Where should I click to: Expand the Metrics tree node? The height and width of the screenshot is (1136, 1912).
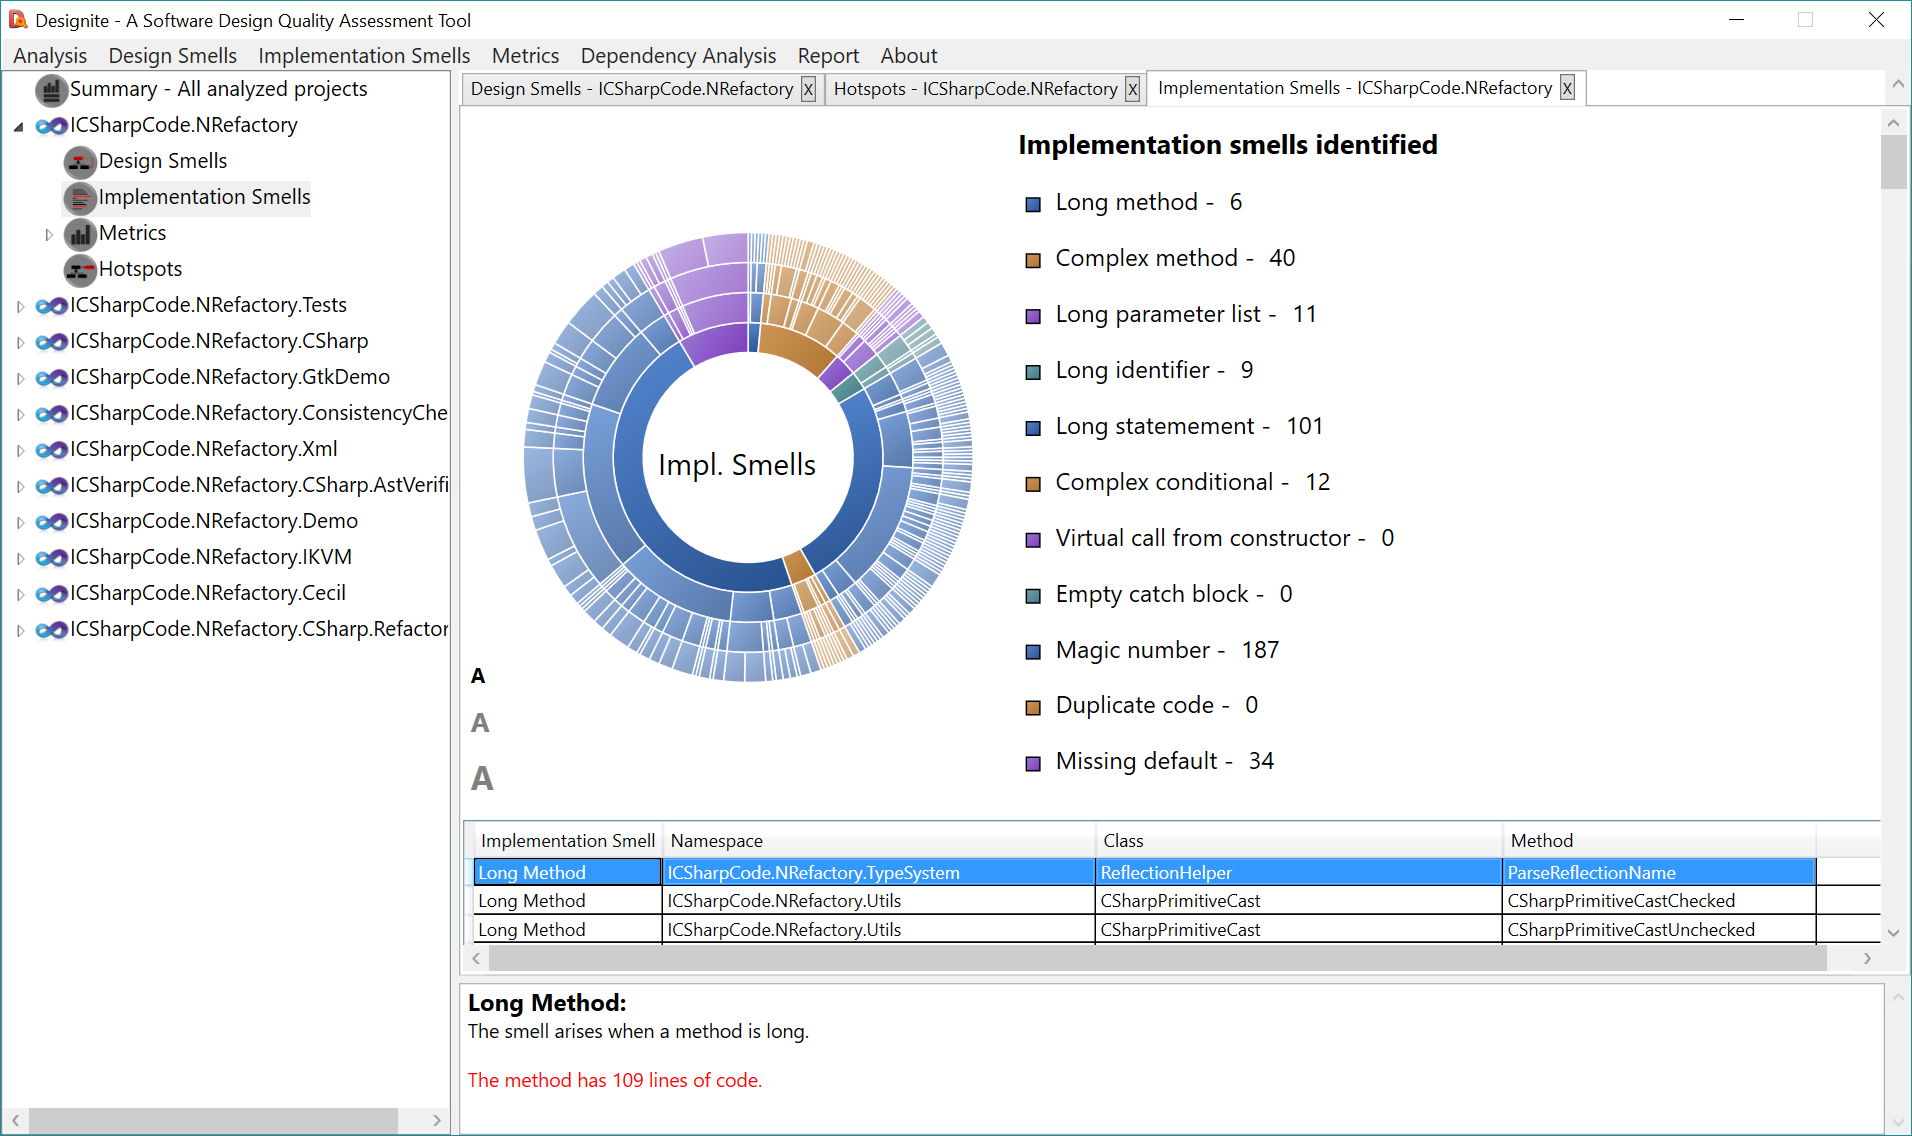48,235
